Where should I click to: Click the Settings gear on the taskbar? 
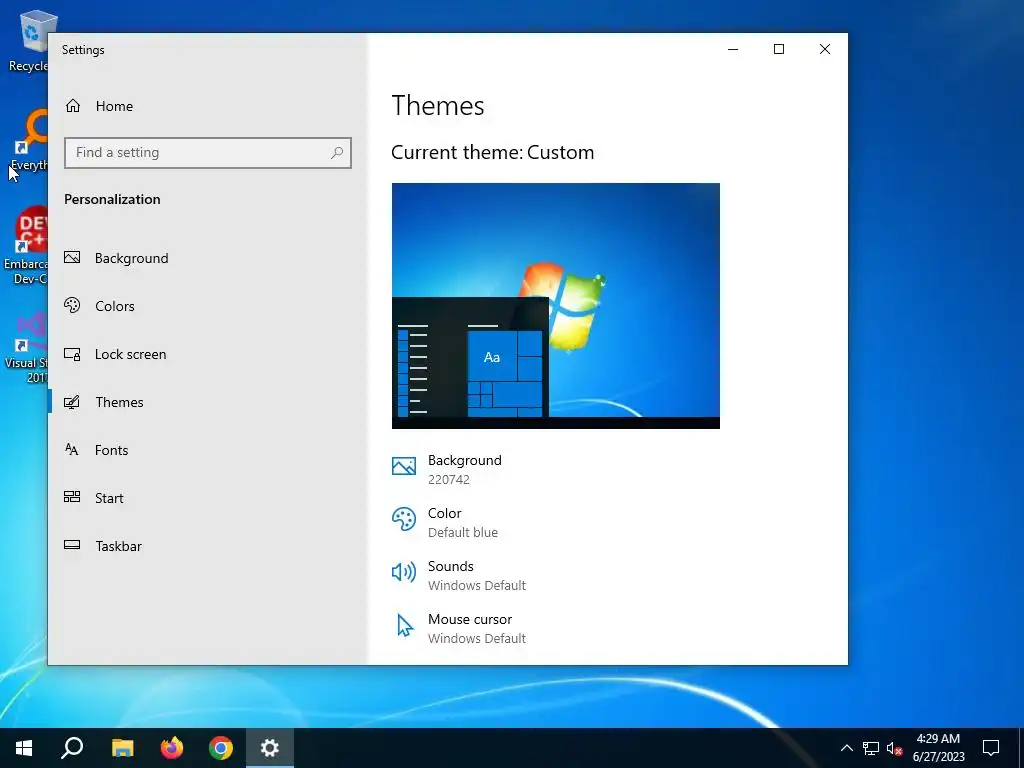coord(270,748)
